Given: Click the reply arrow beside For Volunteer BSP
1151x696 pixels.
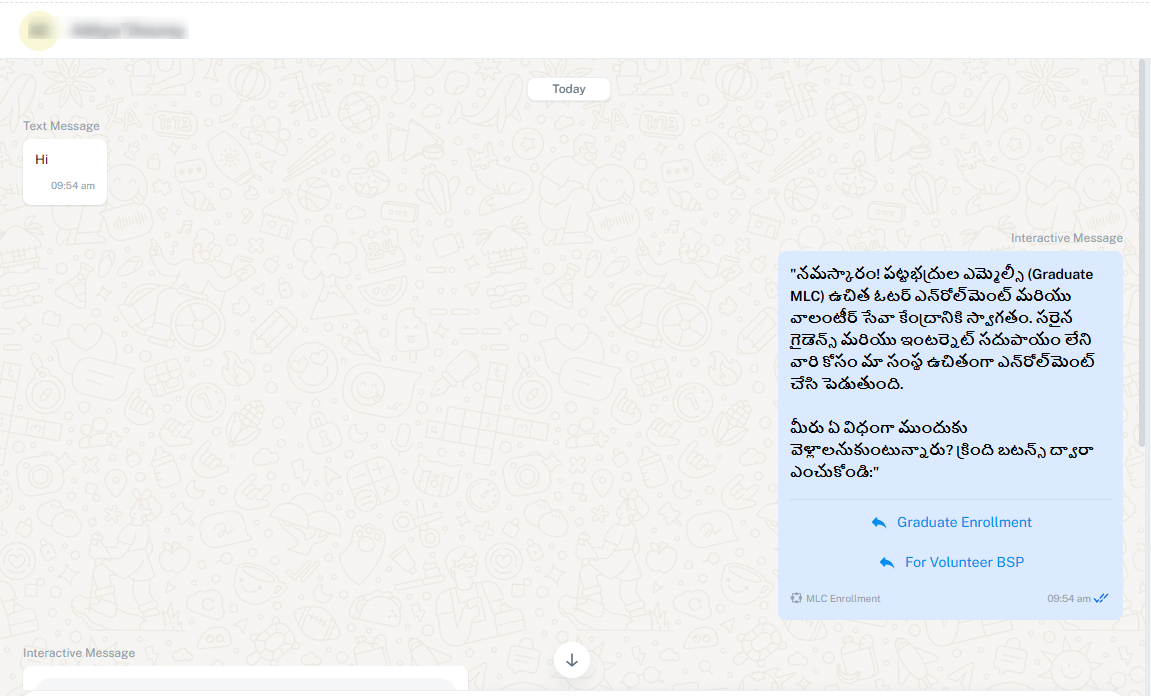Looking at the screenshot, I should (887, 562).
